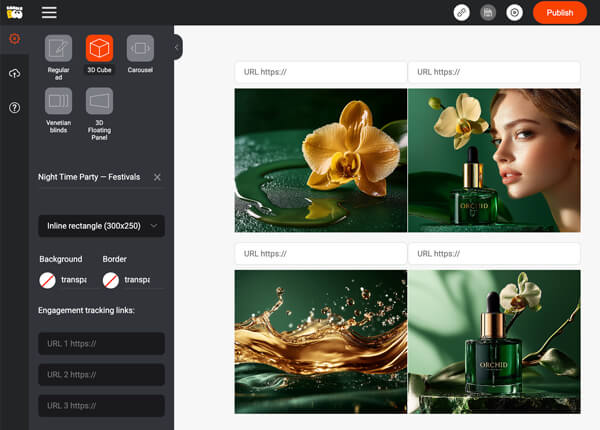Select the 3D Cube format
600x430 pixels.
click(x=99, y=48)
